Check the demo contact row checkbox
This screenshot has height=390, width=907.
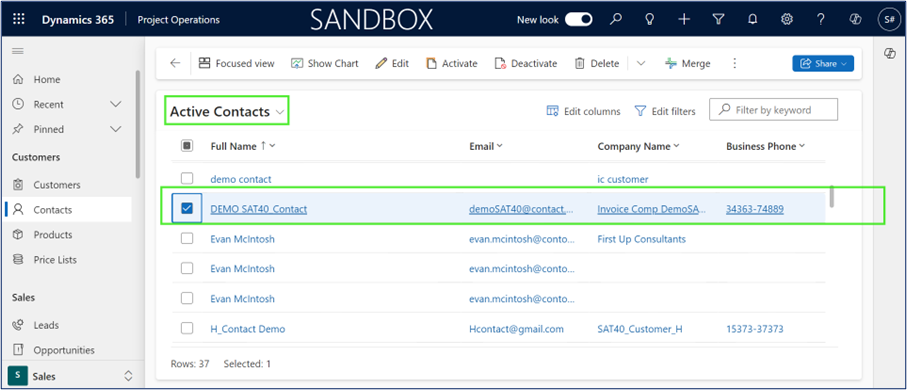(x=187, y=179)
